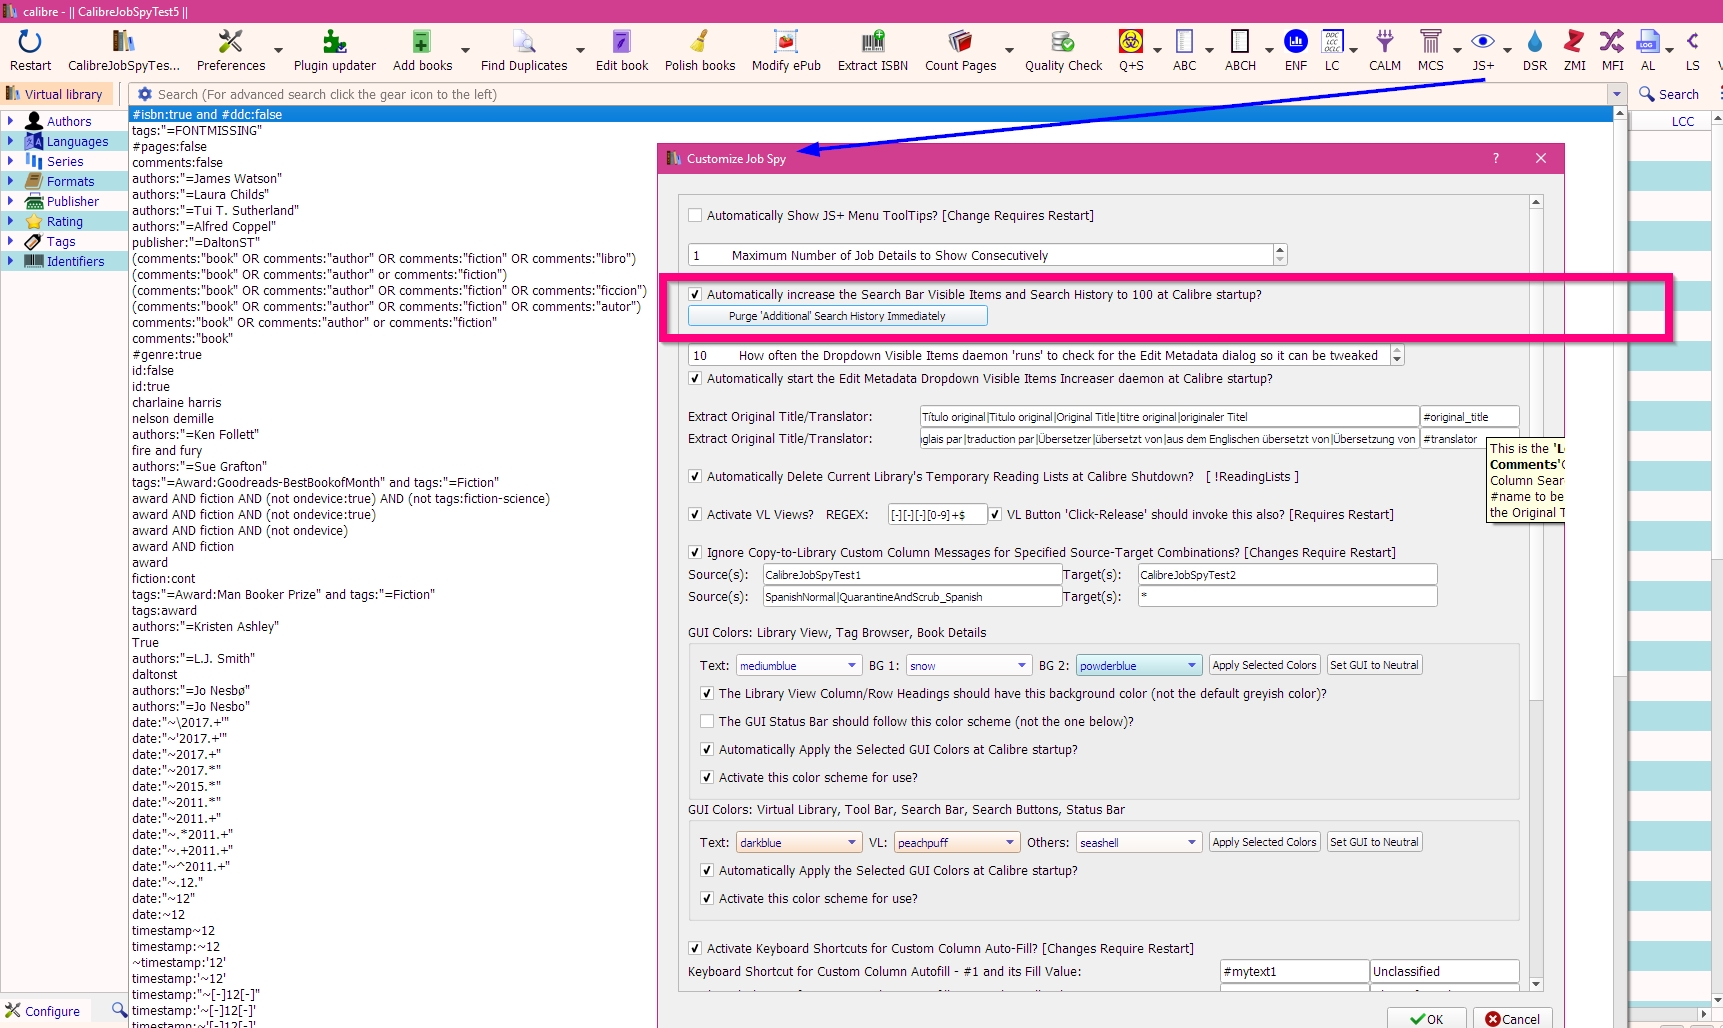Screen dimensions: 1723x1028
Task: Toggle VL Button Click-Release checkbox
Action: [995, 514]
